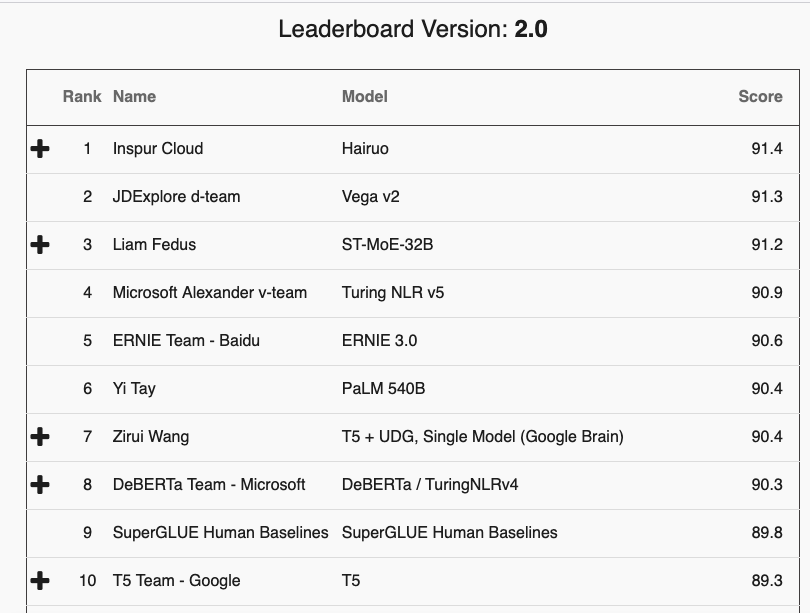This screenshot has height=613, width=810.
Task: Click the Name column header
Action: [x=133, y=97]
